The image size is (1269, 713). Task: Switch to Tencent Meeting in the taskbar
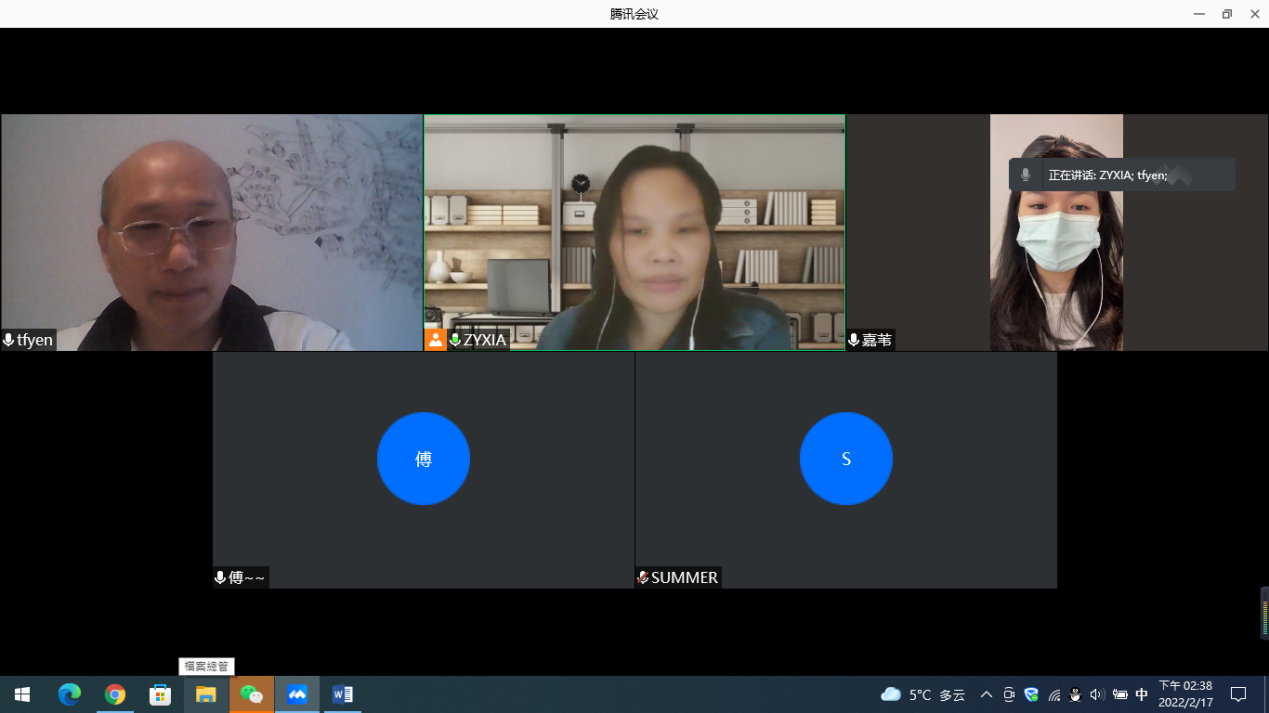coord(297,695)
